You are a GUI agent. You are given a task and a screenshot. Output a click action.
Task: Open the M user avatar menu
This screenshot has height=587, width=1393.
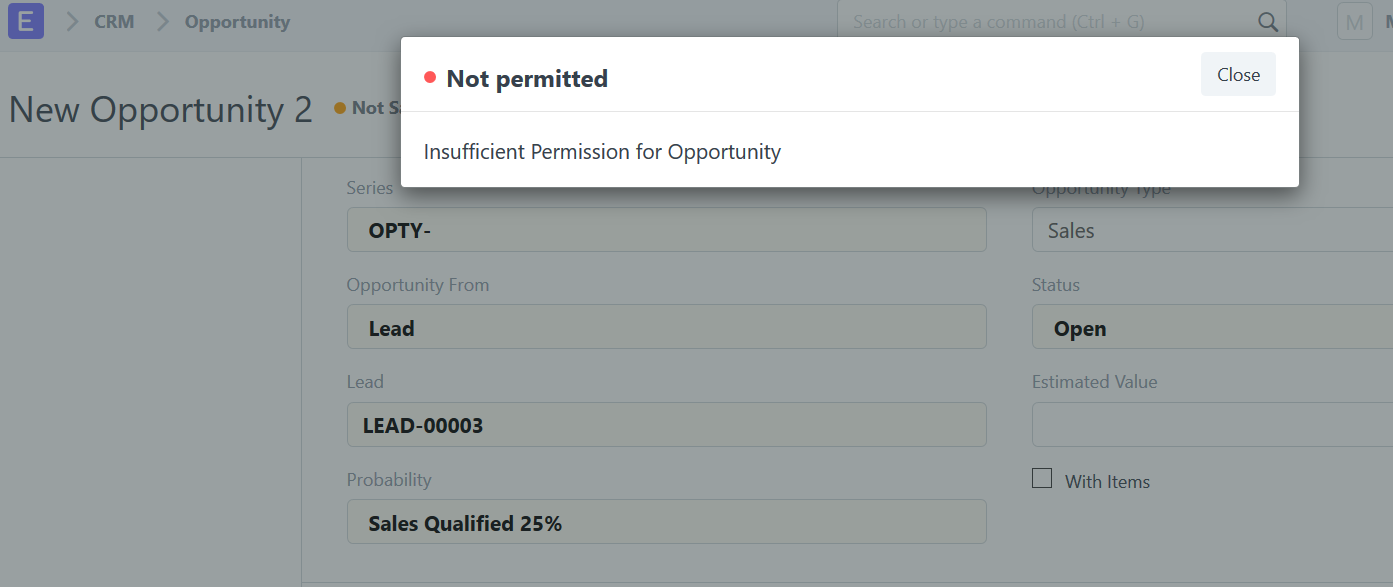1355,21
